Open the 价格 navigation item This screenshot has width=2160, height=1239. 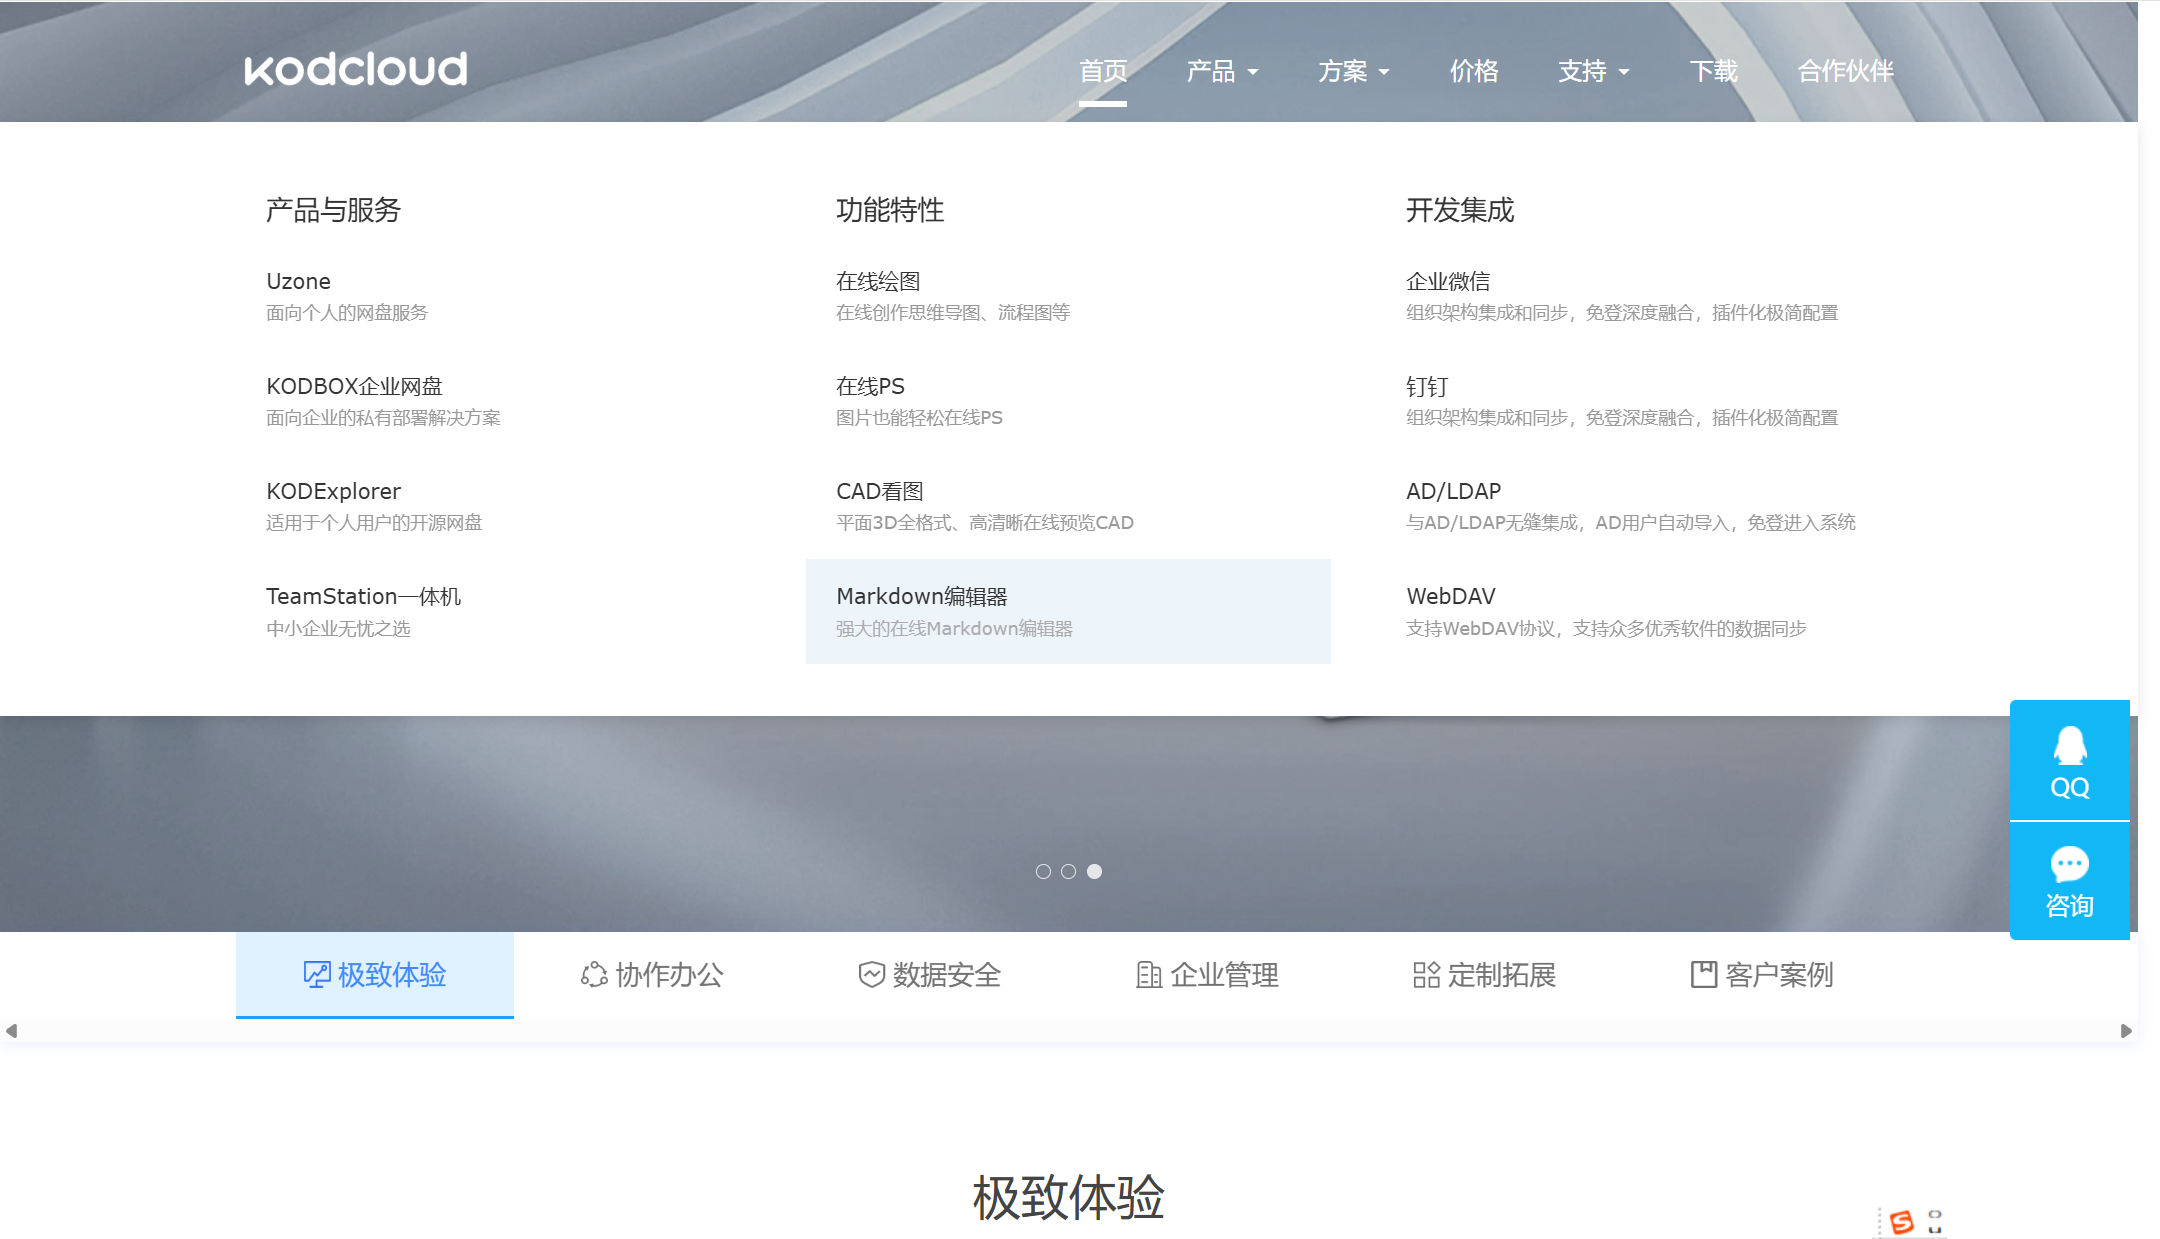[x=1473, y=70]
